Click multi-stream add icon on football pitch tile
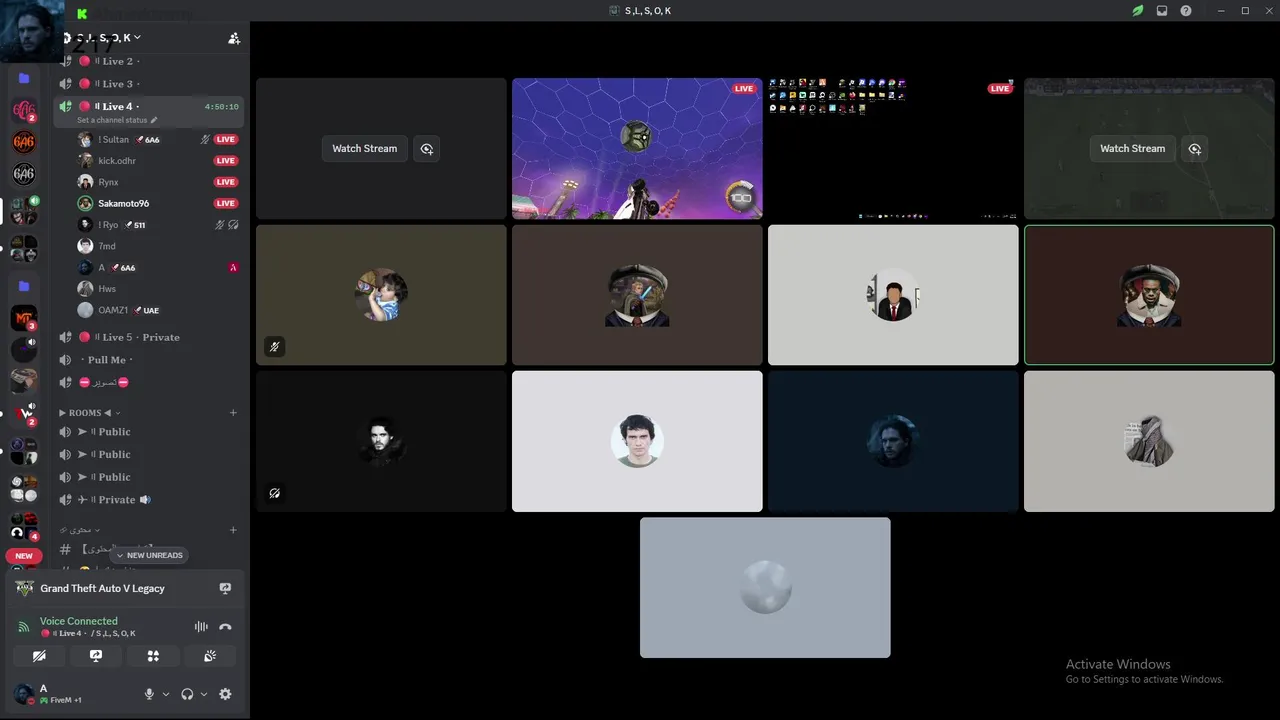Image resolution: width=1280 pixels, height=720 pixels. (1195, 148)
